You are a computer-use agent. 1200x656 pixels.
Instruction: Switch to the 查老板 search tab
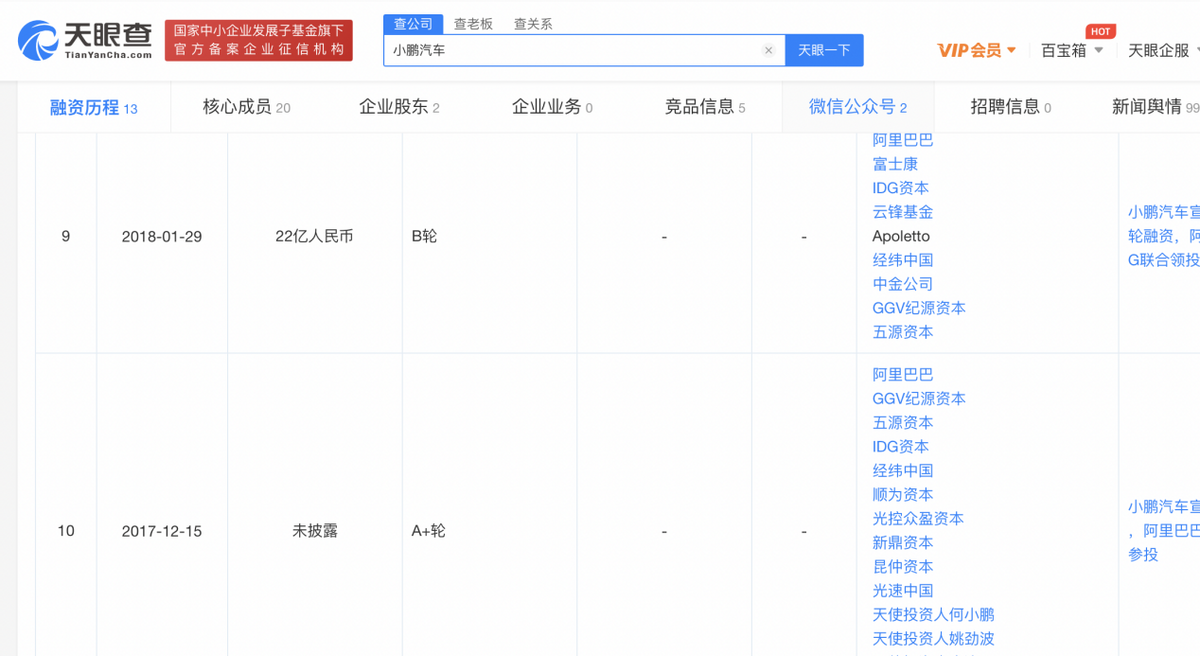pos(473,24)
